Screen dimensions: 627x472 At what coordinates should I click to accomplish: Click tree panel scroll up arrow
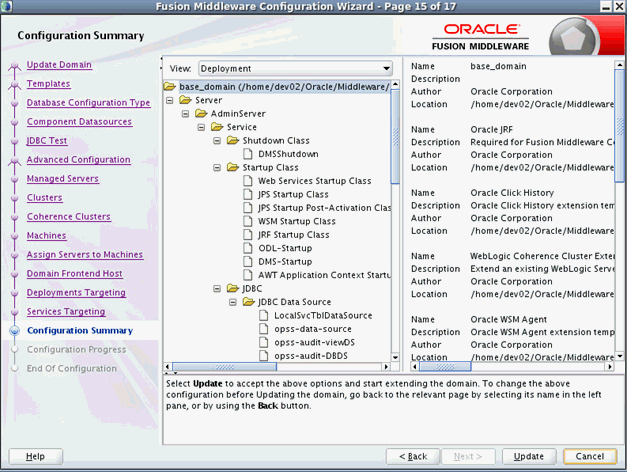(395, 84)
